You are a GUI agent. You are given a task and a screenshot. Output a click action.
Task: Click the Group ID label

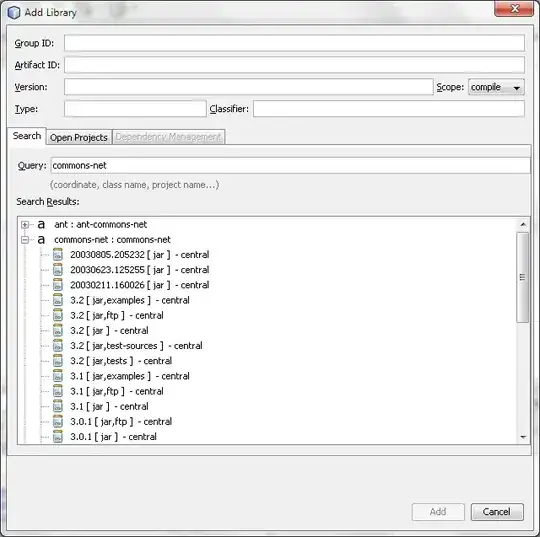tap(34, 43)
